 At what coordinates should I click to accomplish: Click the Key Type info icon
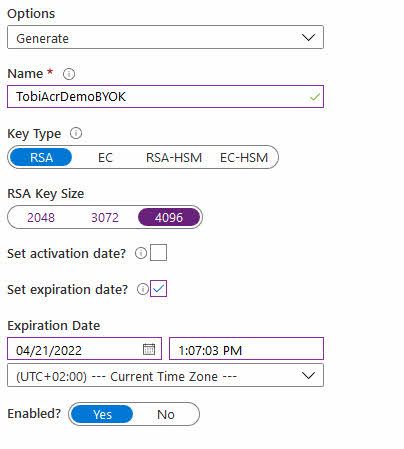76,133
